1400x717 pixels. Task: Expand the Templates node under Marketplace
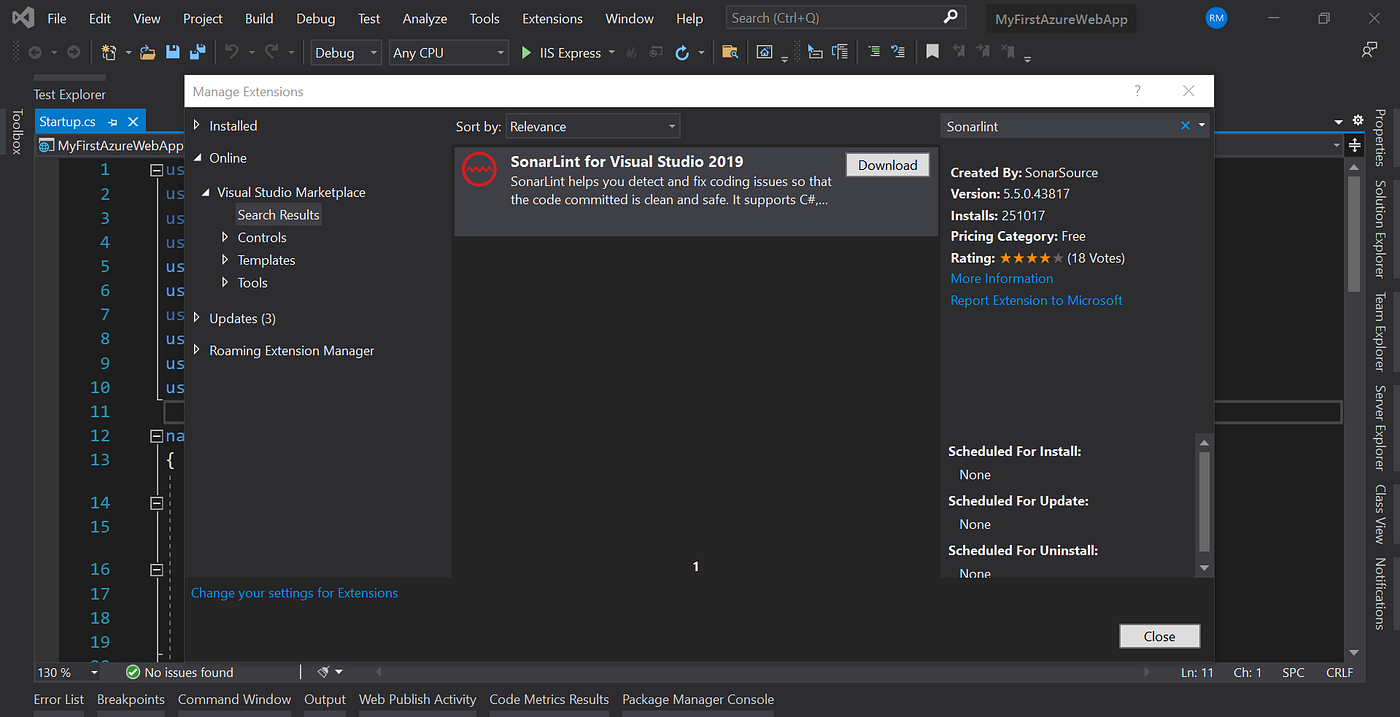225,259
